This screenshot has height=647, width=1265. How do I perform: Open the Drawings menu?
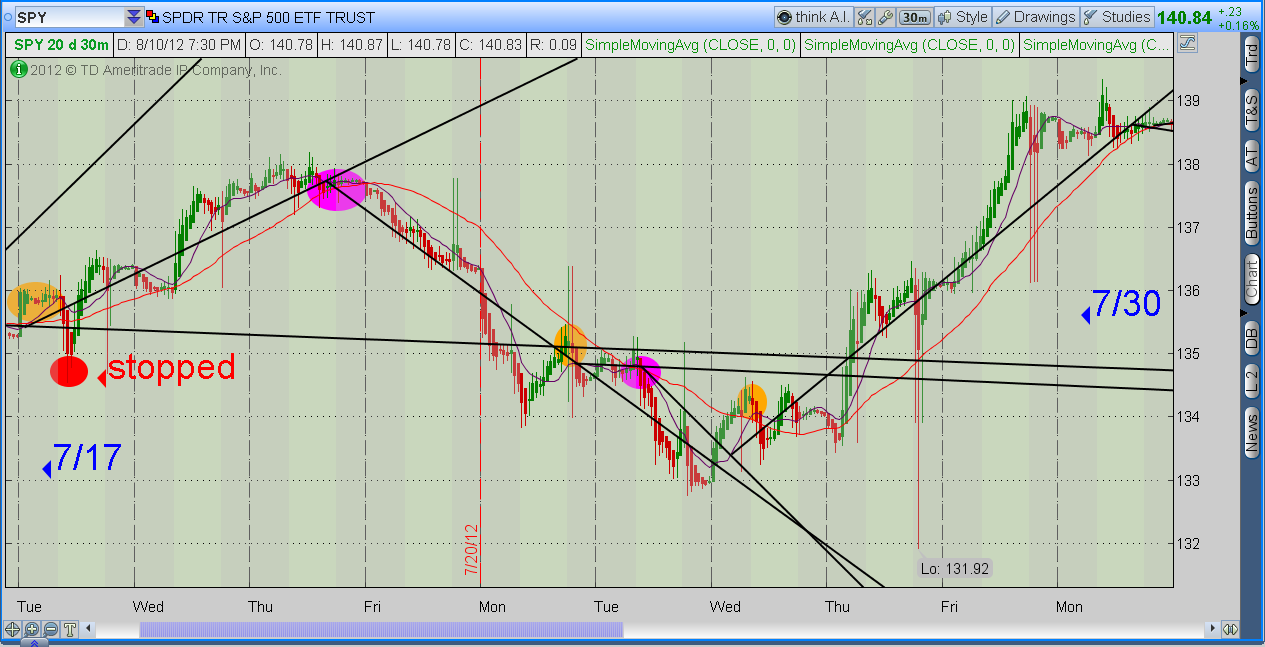click(x=1035, y=17)
